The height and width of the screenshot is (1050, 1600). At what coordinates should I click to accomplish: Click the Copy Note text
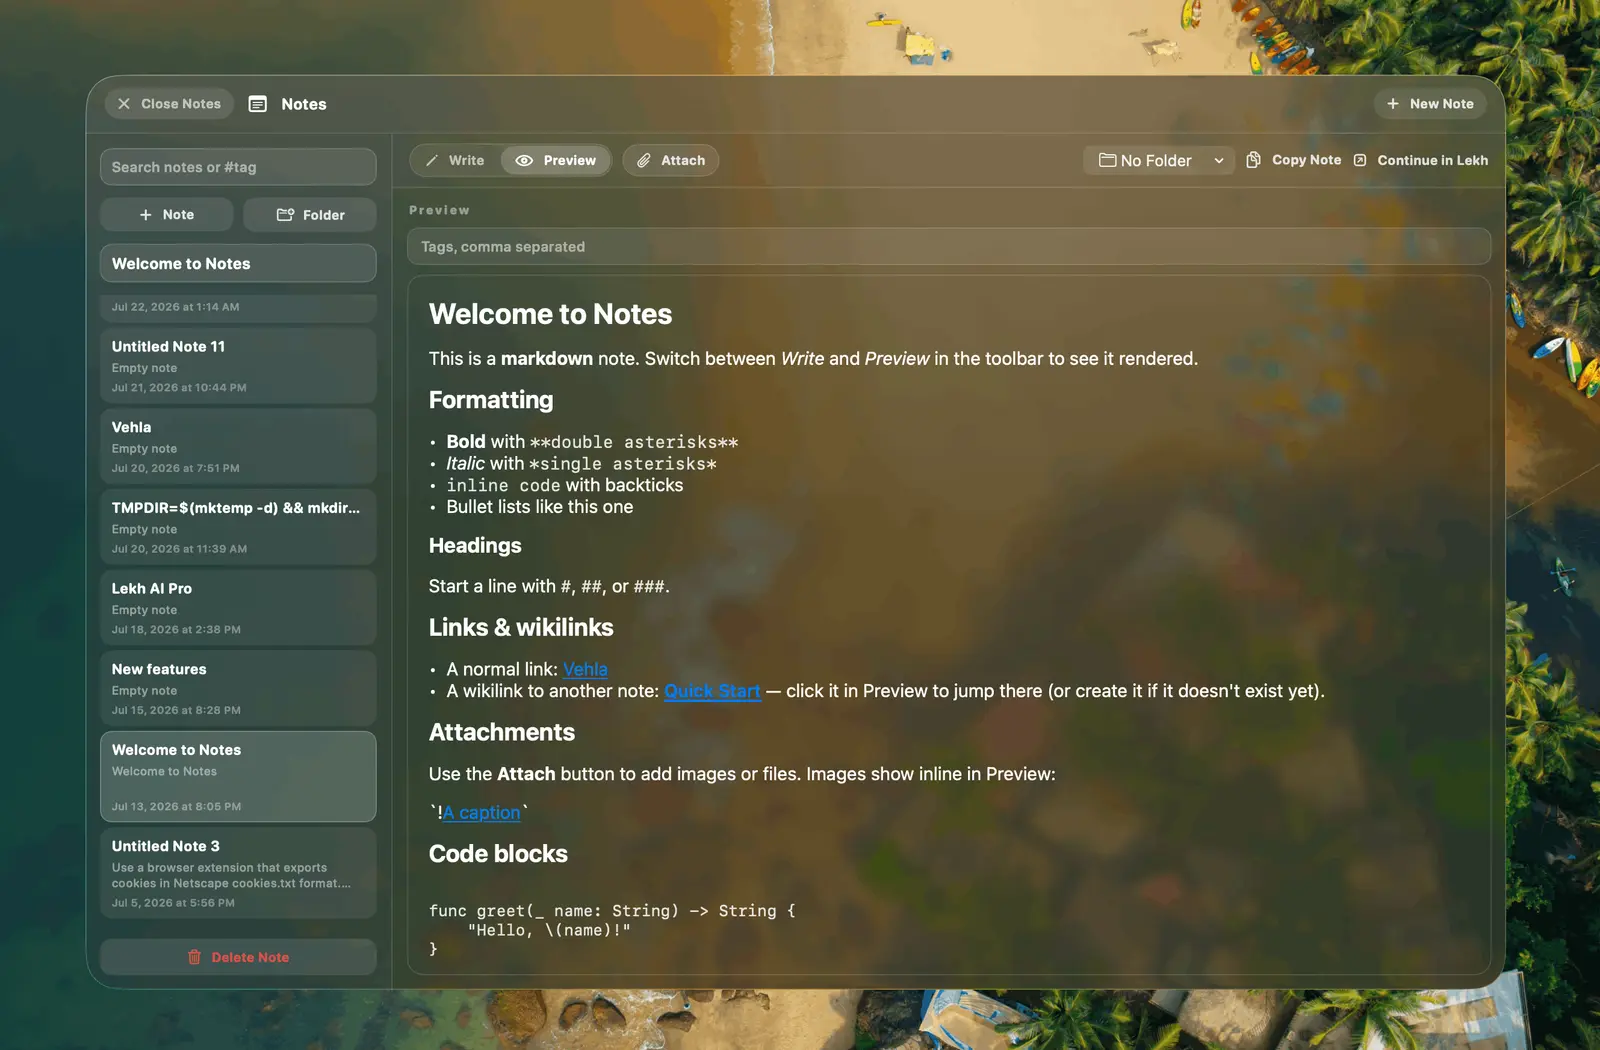(x=1306, y=160)
